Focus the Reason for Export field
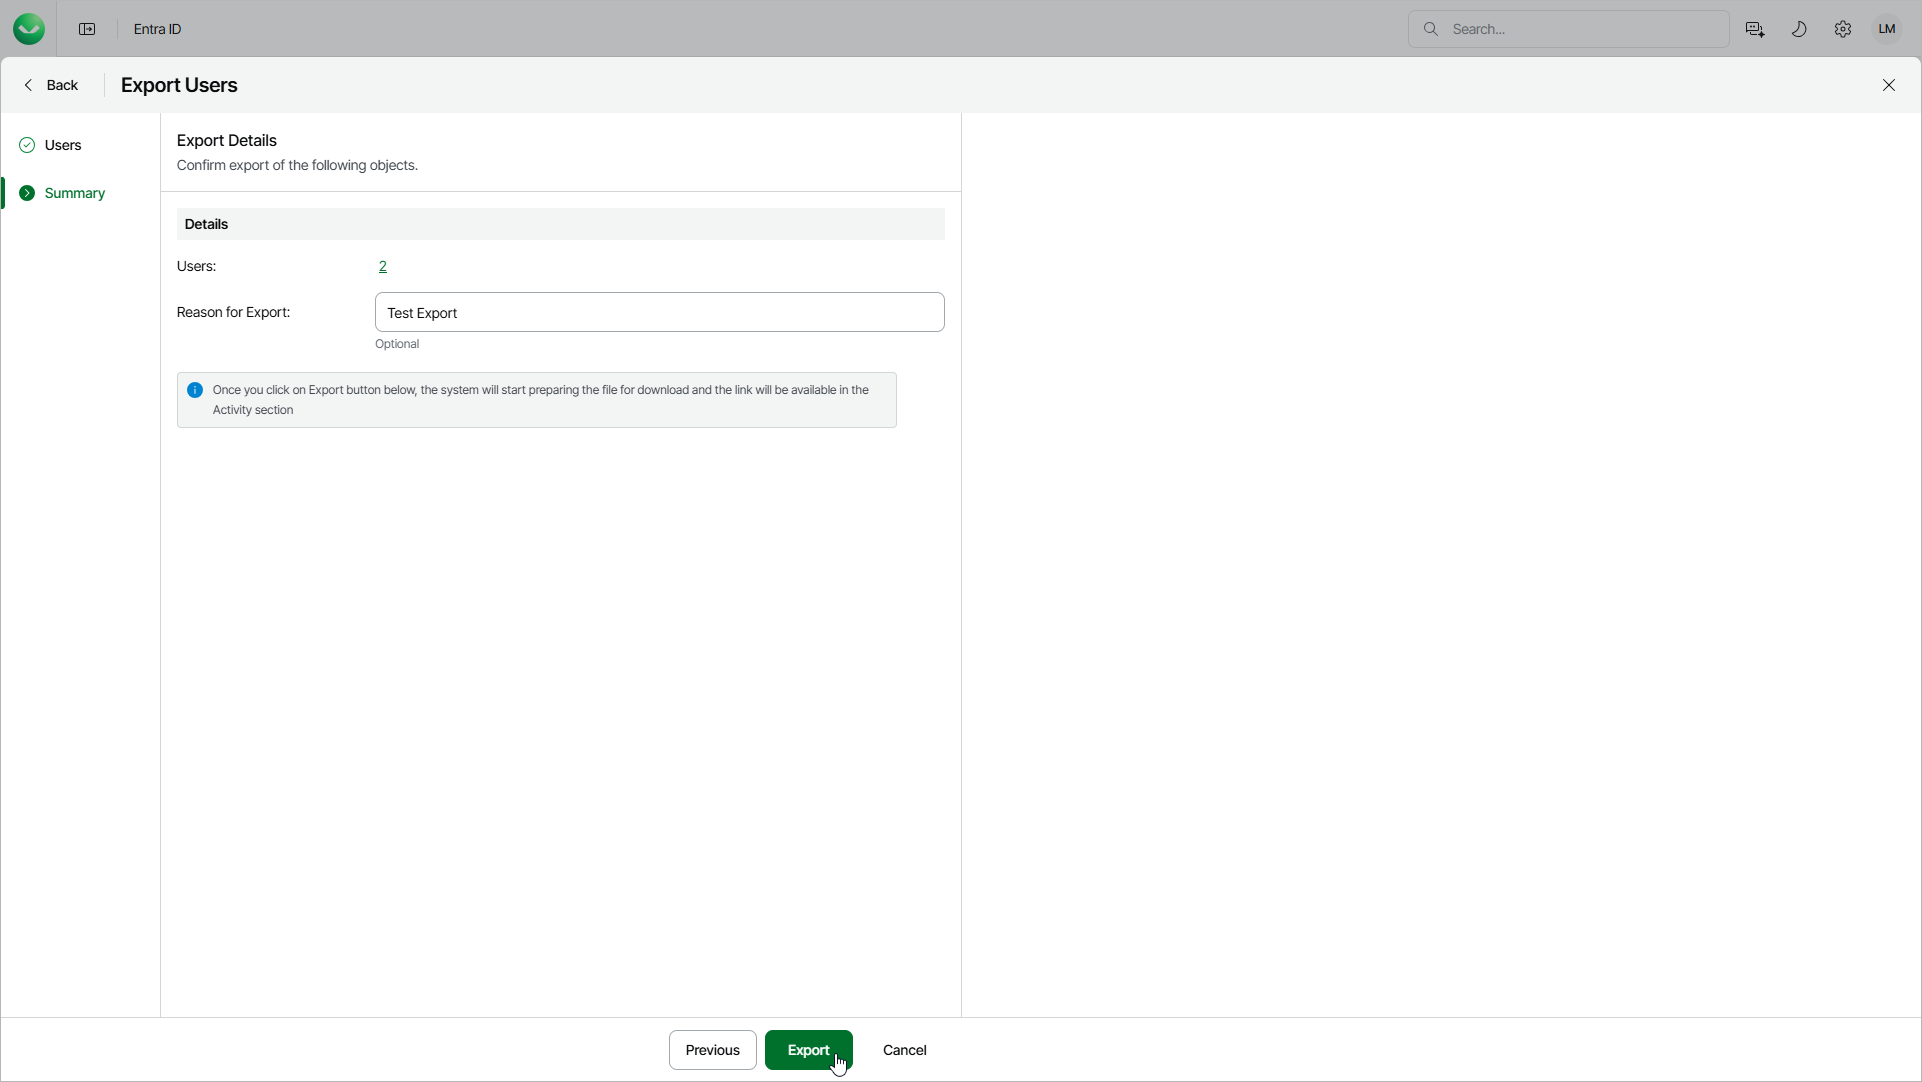Screen dimensions: 1922x1082 point(659,312)
